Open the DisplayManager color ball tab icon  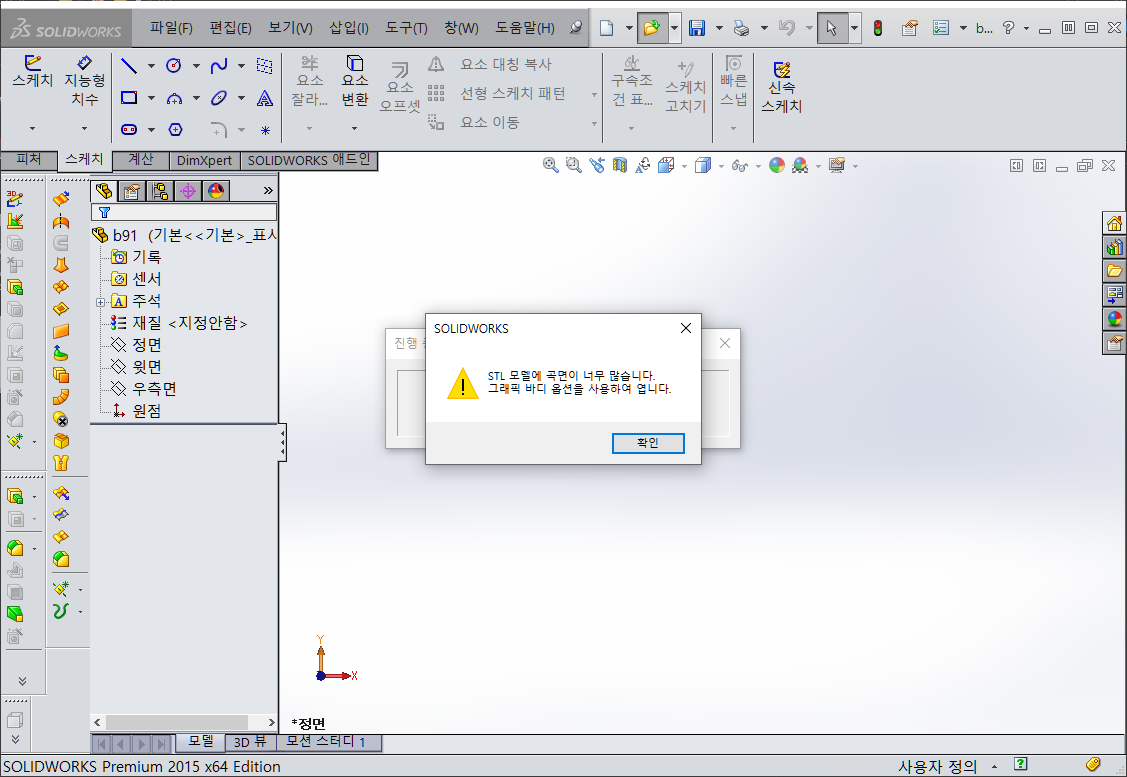(x=216, y=191)
